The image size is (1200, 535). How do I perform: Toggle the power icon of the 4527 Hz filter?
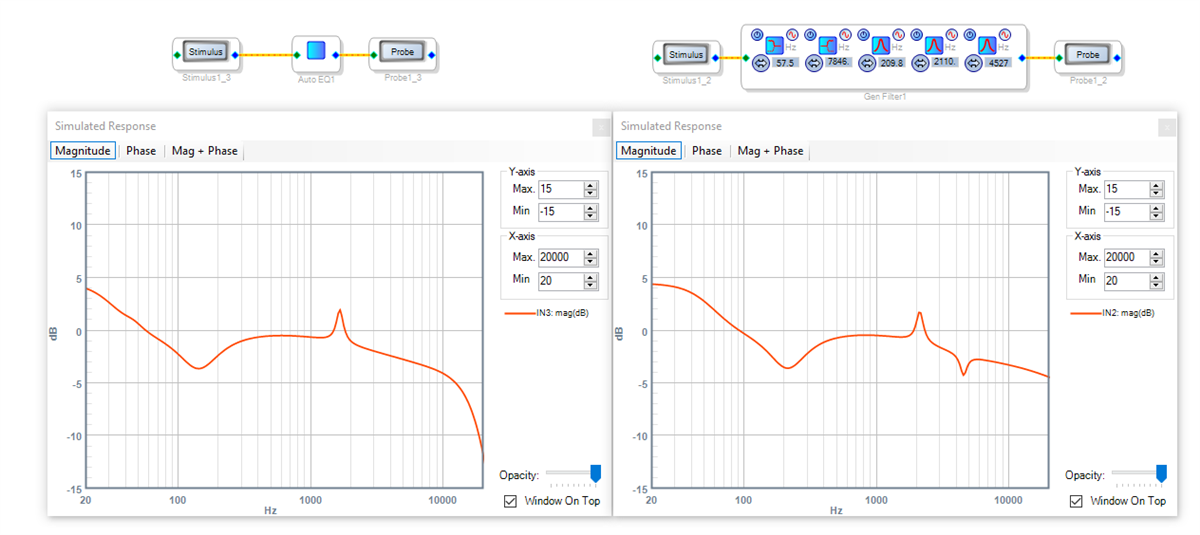pyautogui.click(x=969, y=35)
